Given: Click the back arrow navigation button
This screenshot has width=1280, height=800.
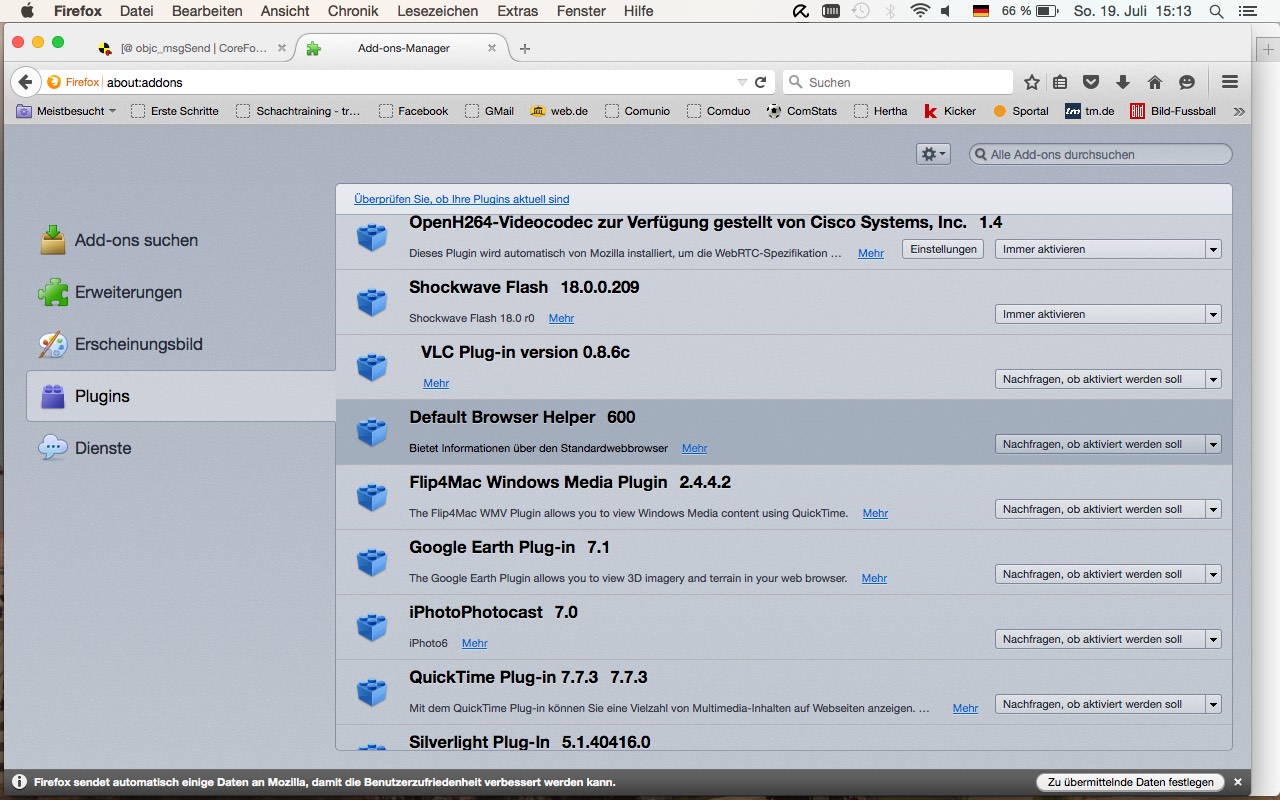Looking at the screenshot, I should tap(26, 82).
